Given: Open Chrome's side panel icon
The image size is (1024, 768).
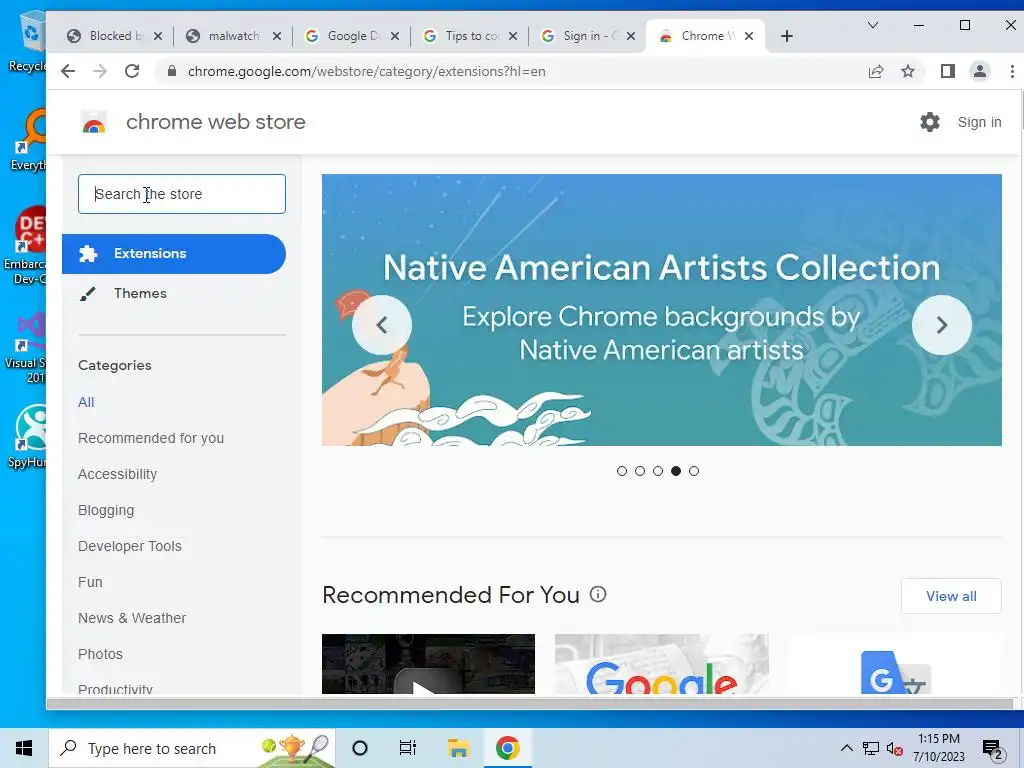Looking at the screenshot, I should [948, 71].
